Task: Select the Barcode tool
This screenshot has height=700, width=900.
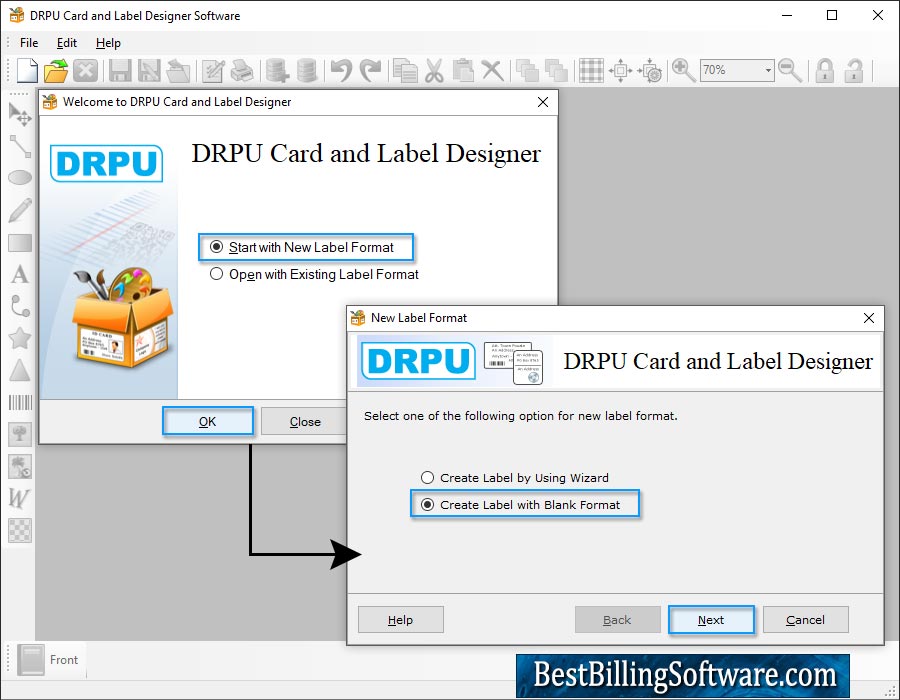Action: pyautogui.click(x=20, y=402)
